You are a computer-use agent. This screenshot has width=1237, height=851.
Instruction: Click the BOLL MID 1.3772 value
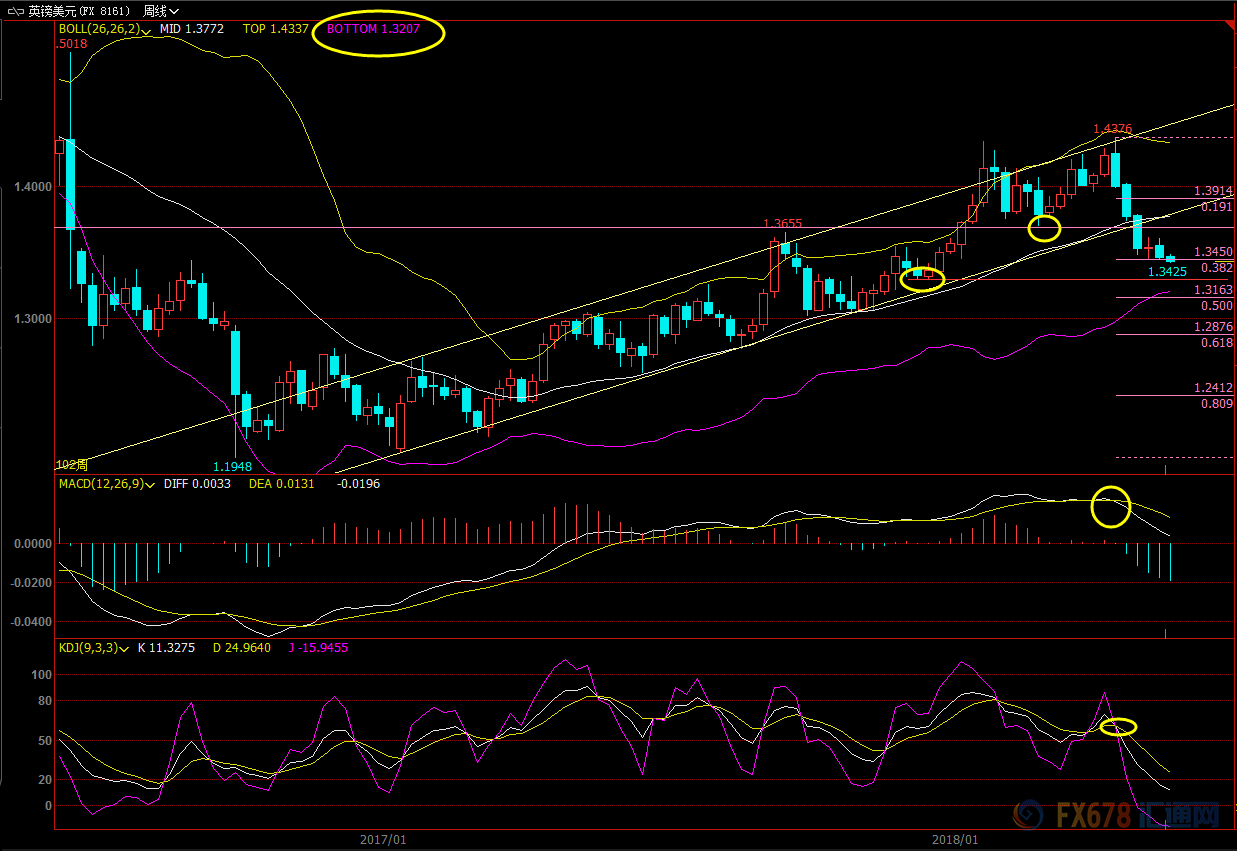[187, 30]
